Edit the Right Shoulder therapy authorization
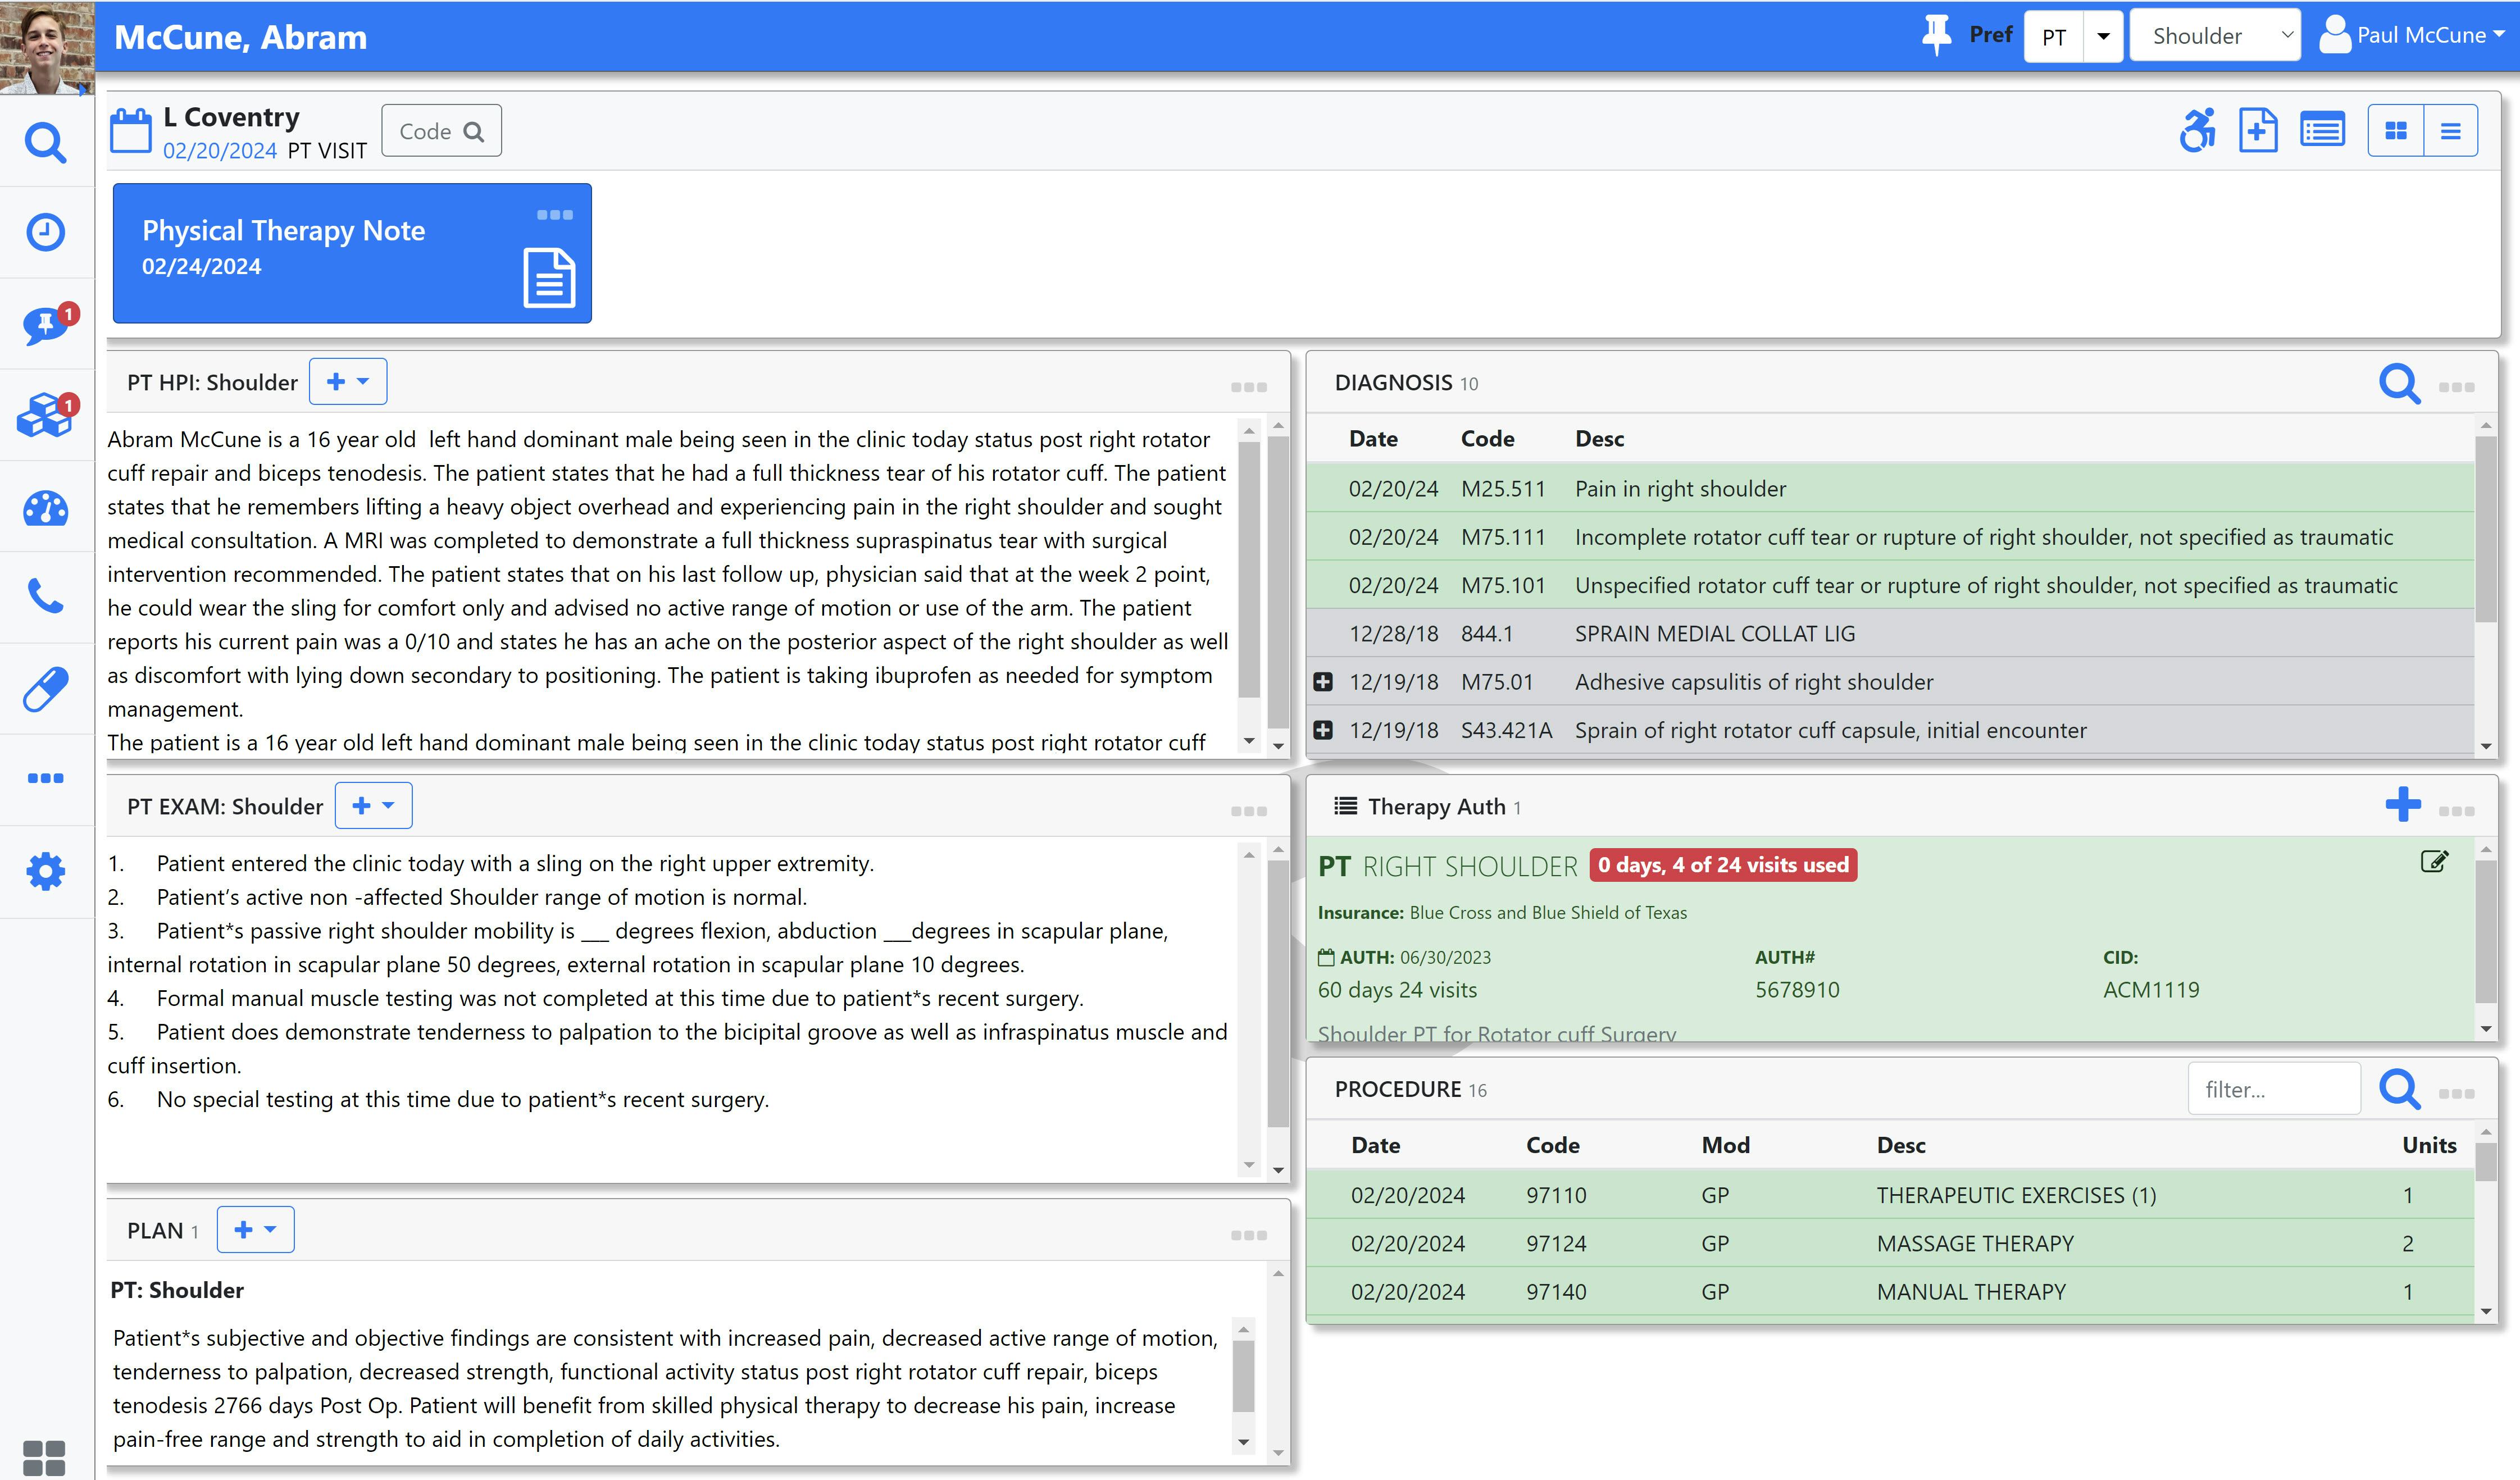 pos(2433,862)
